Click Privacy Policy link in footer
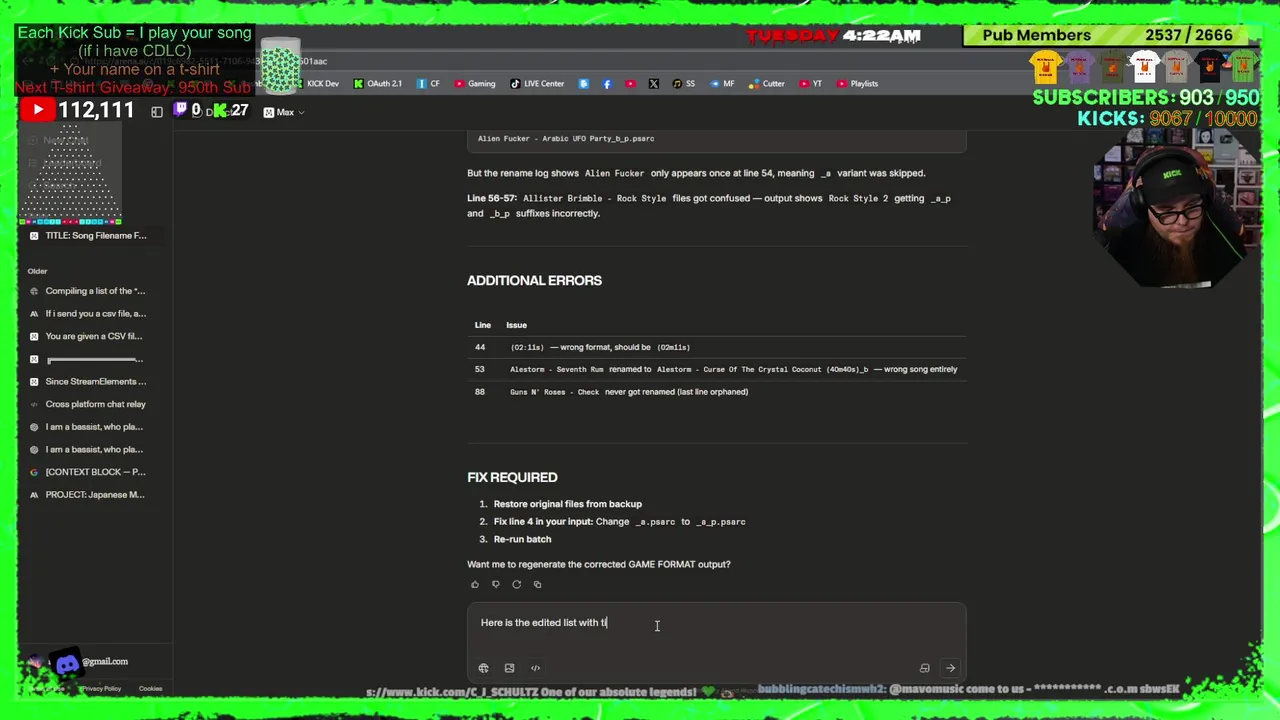This screenshot has height=720, width=1280. [x=100, y=689]
